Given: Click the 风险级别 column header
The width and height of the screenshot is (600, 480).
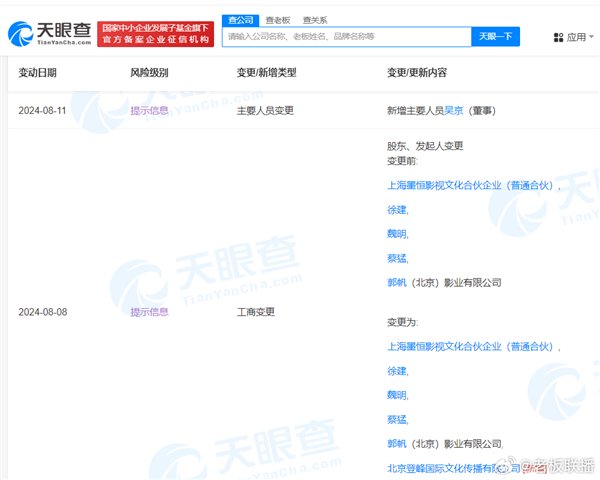Looking at the screenshot, I should click(x=149, y=72).
